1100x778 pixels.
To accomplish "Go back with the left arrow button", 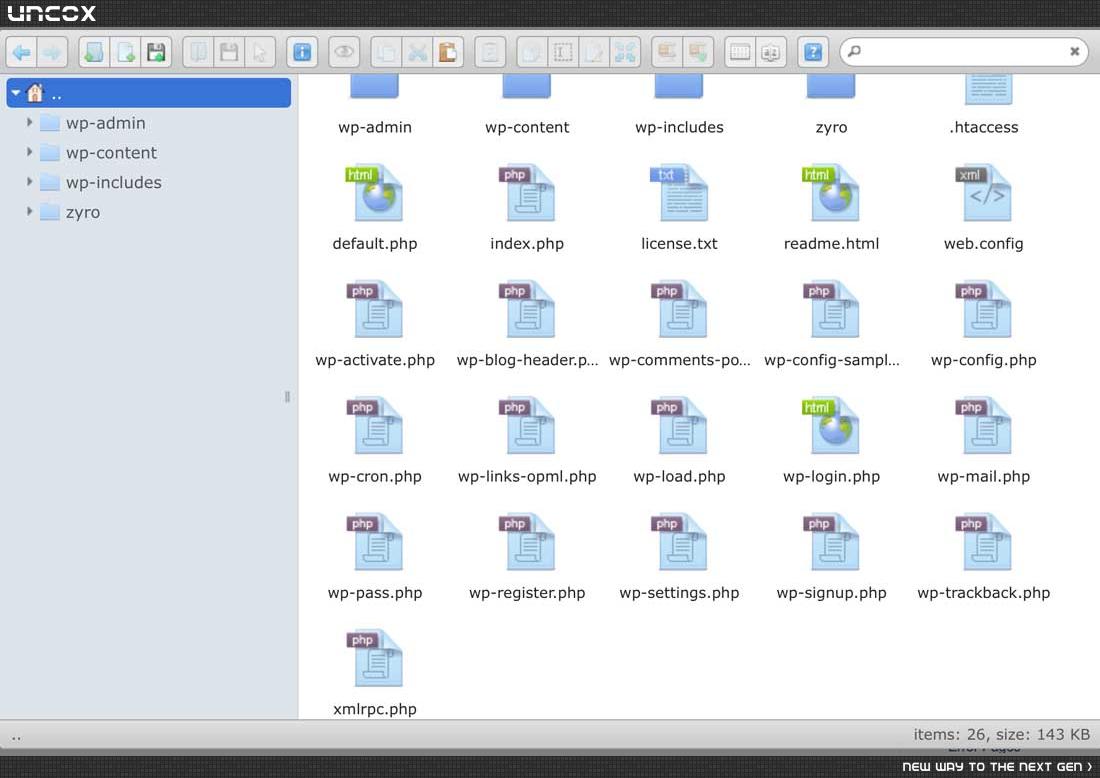I will (x=22, y=52).
